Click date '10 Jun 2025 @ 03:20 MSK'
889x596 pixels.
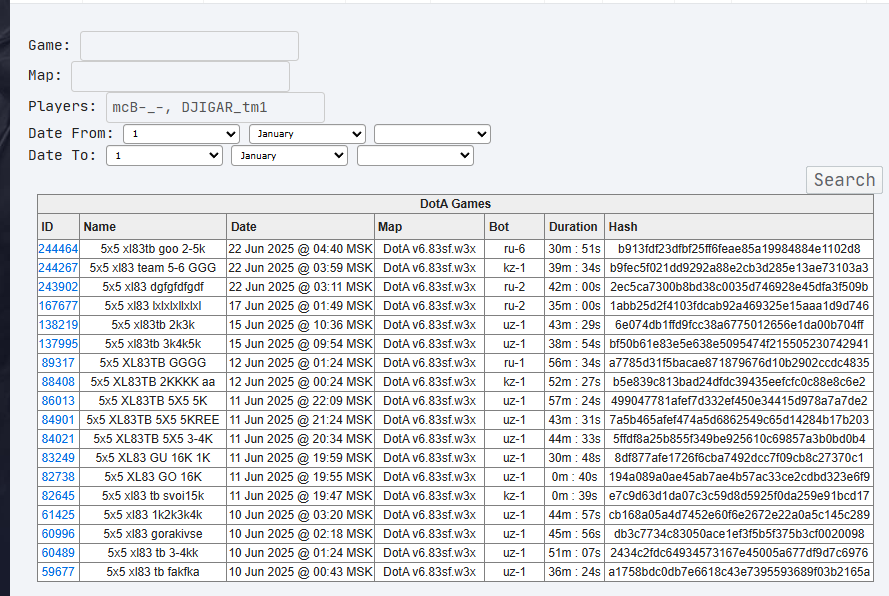(300, 515)
